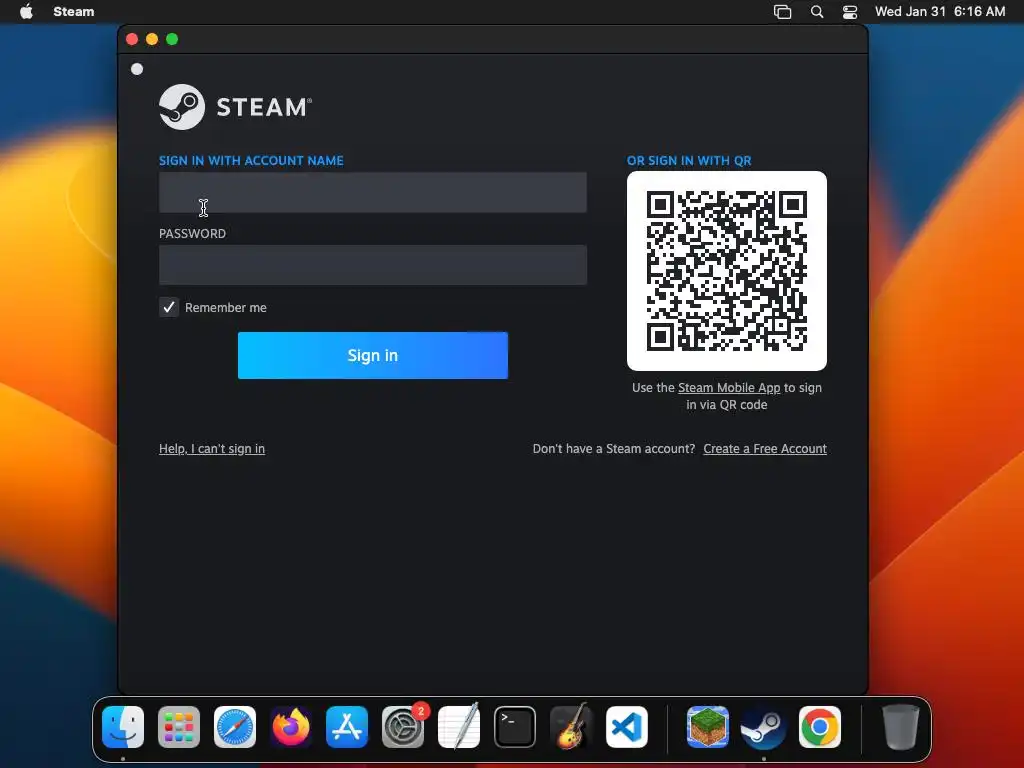Open the Trash in the dock
Screen dimensions: 1024x768
coord(901,727)
